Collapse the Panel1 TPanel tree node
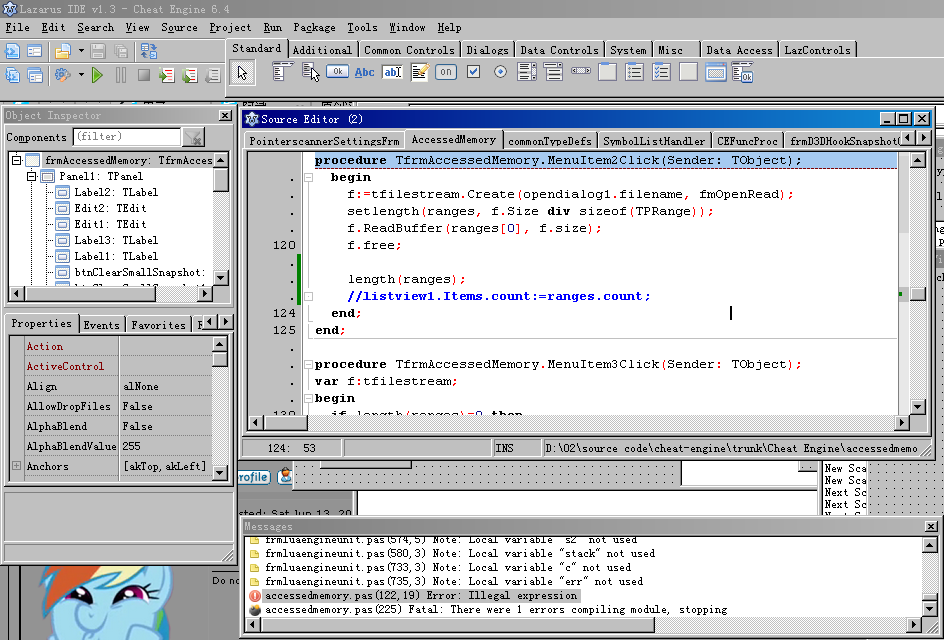Viewport: 944px width, 640px height. 32,176
